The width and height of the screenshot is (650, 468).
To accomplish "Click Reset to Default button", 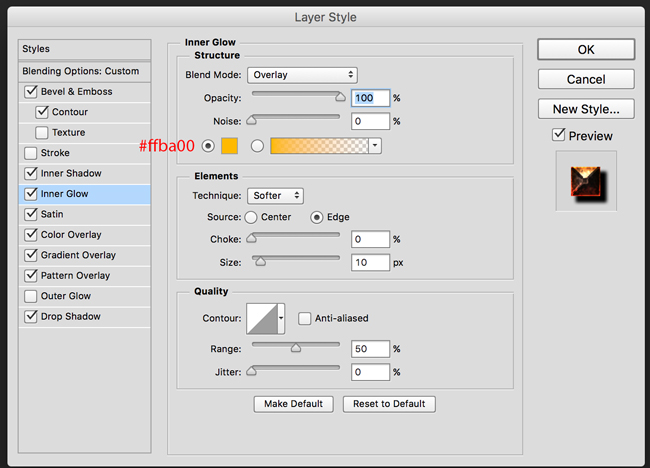I will [x=389, y=404].
